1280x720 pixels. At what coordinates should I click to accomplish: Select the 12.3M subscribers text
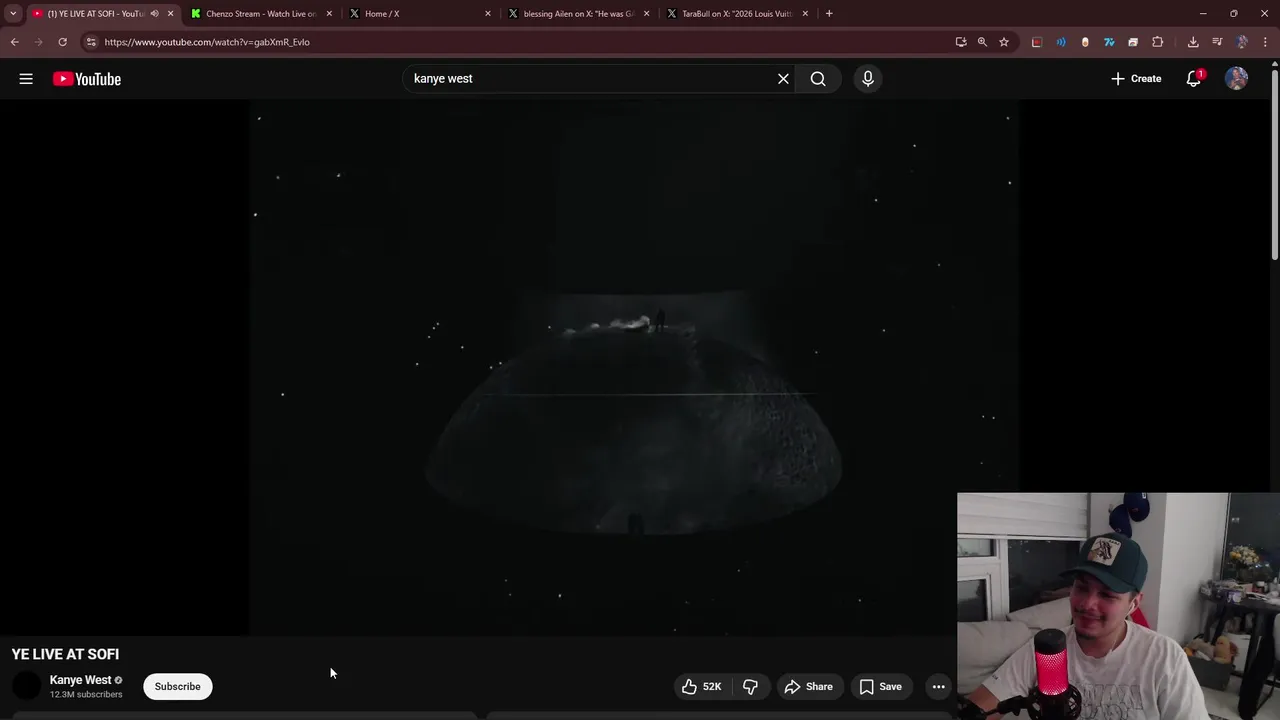click(86, 695)
